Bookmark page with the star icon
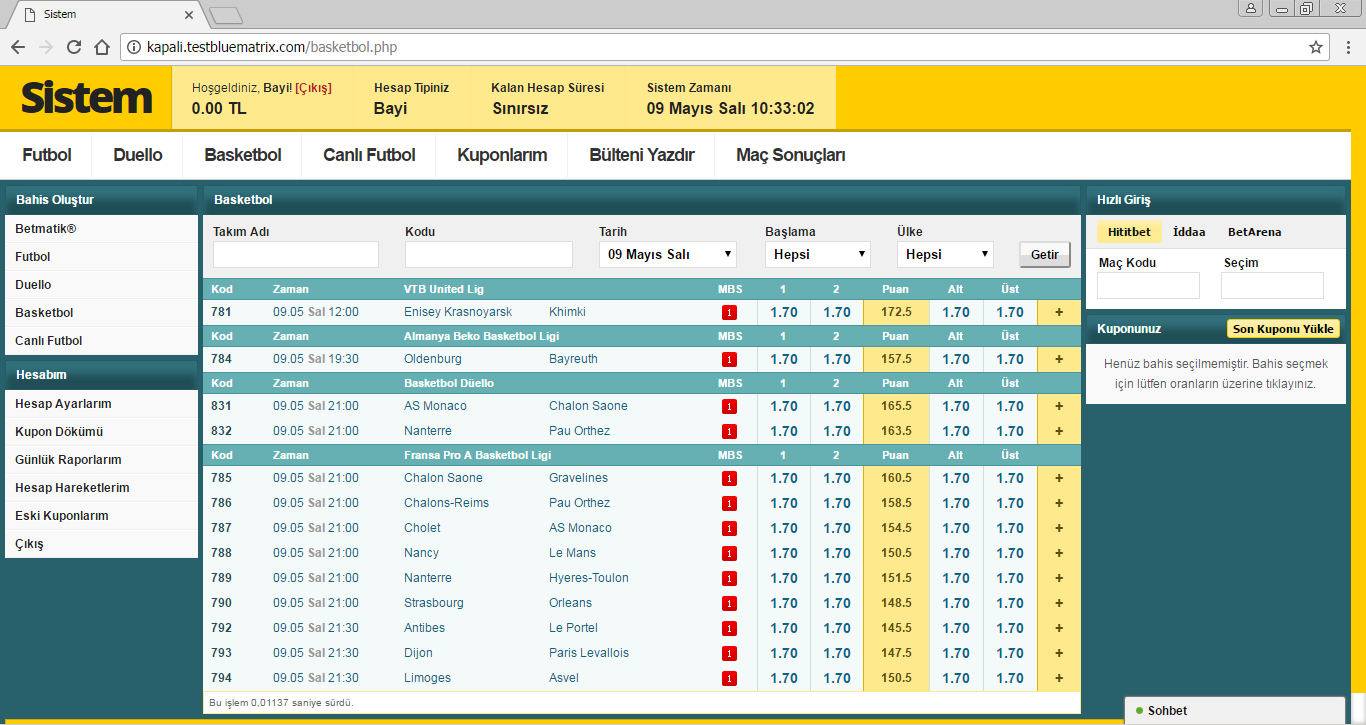Image resolution: width=1366 pixels, height=725 pixels. click(1316, 47)
